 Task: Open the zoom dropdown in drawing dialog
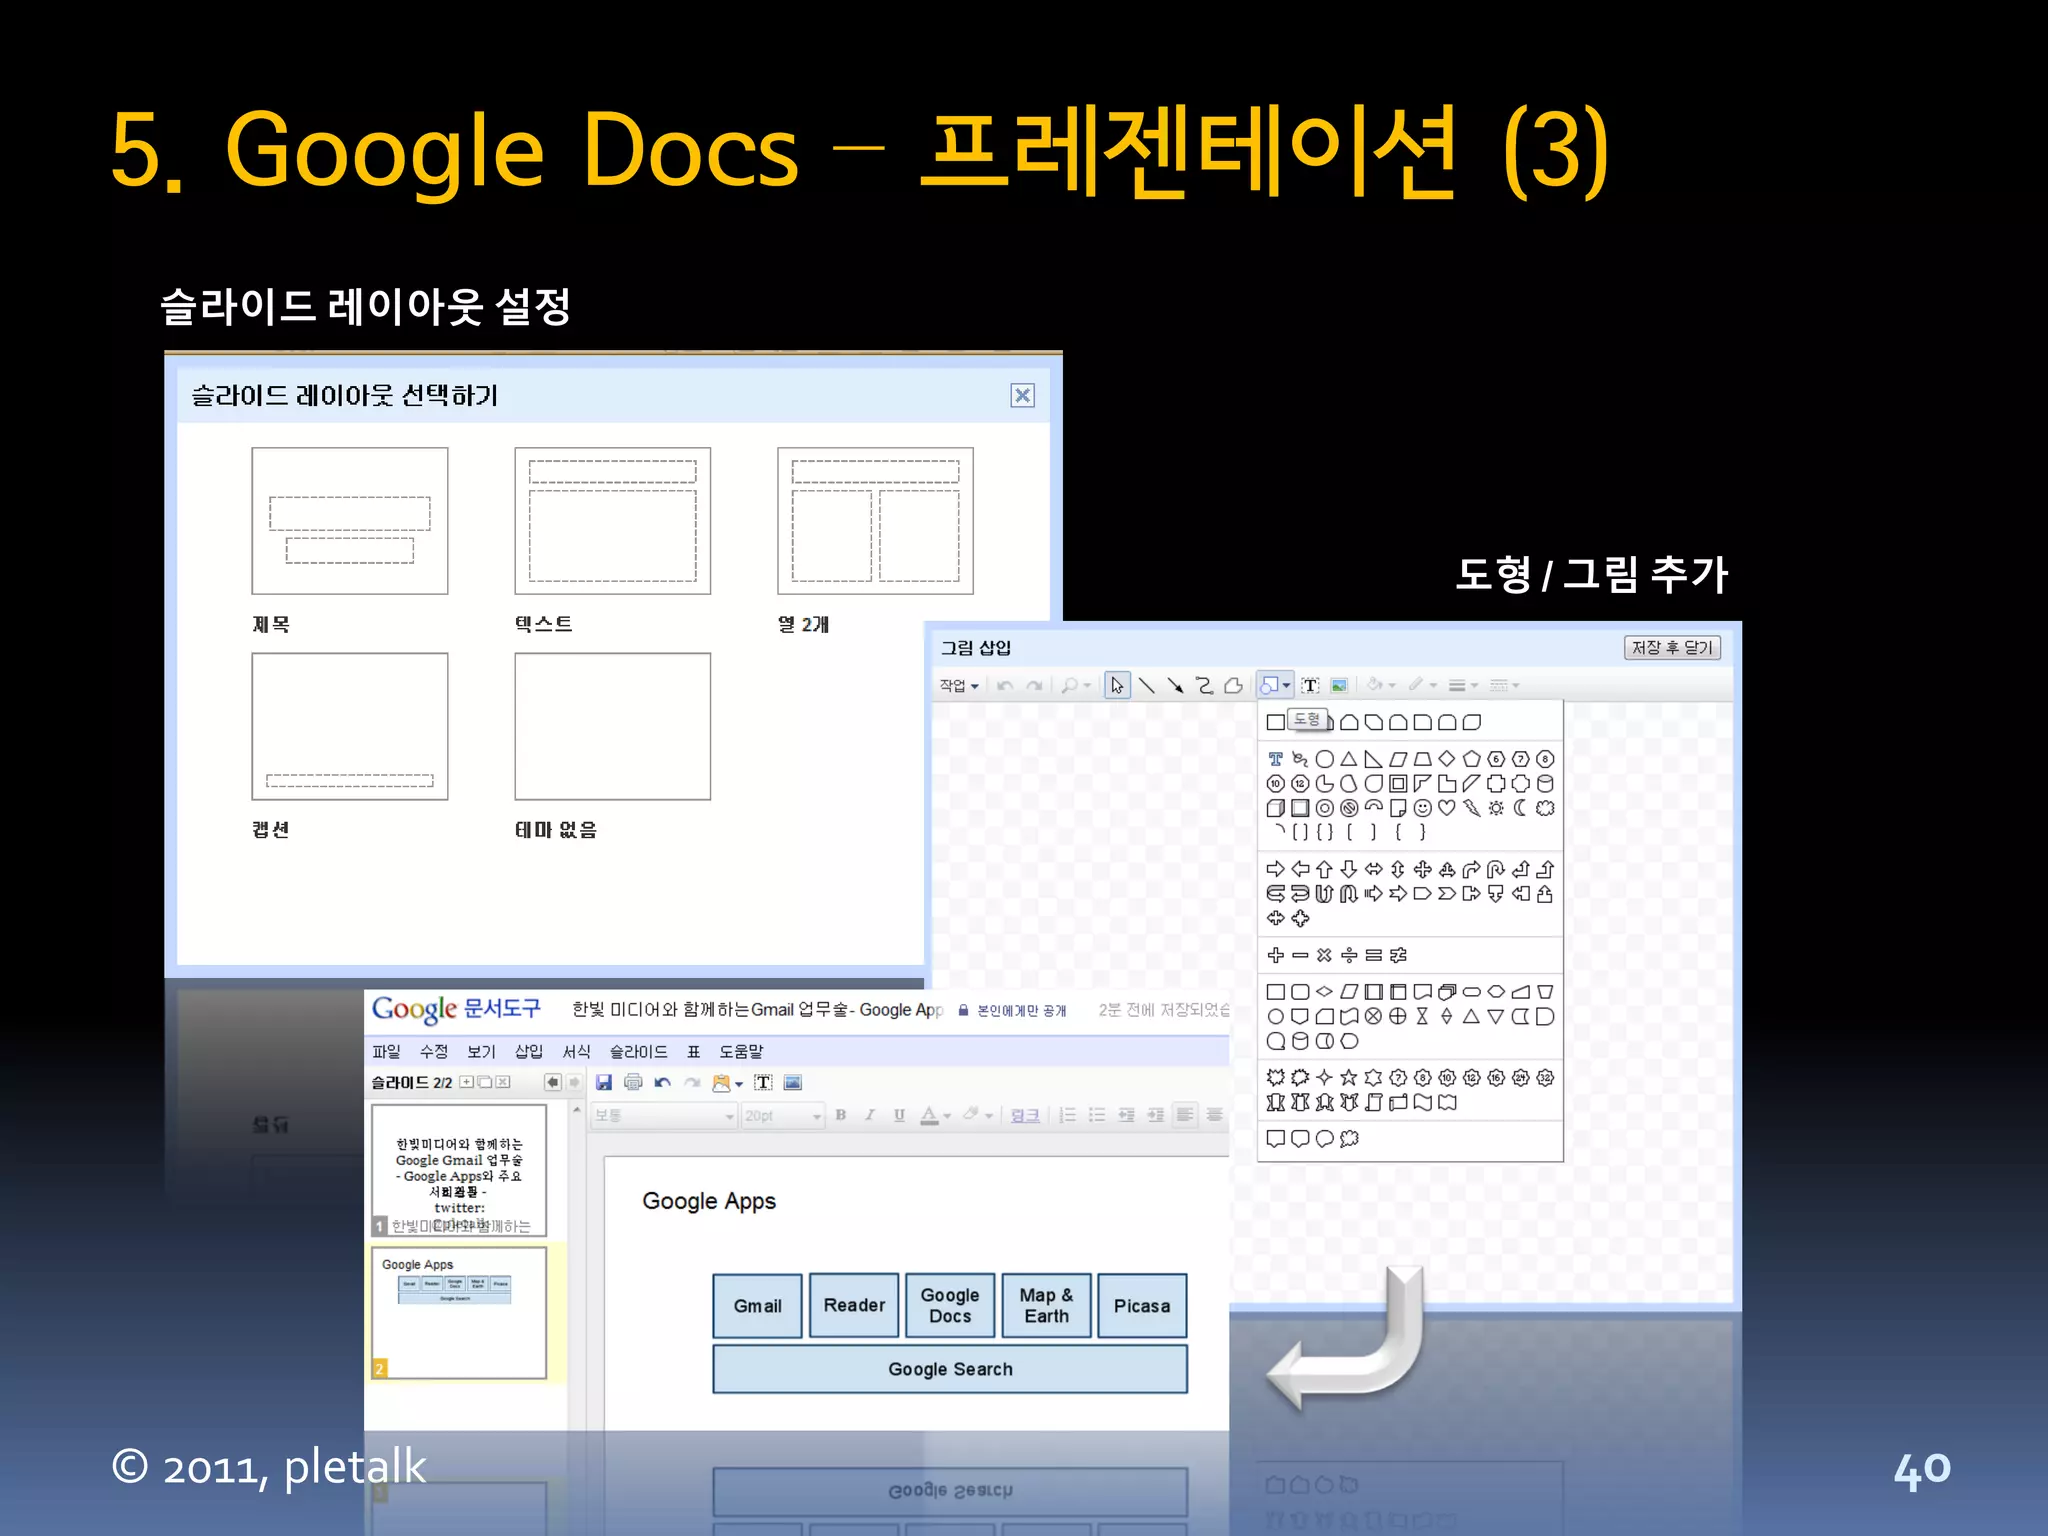coord(1075,685)
